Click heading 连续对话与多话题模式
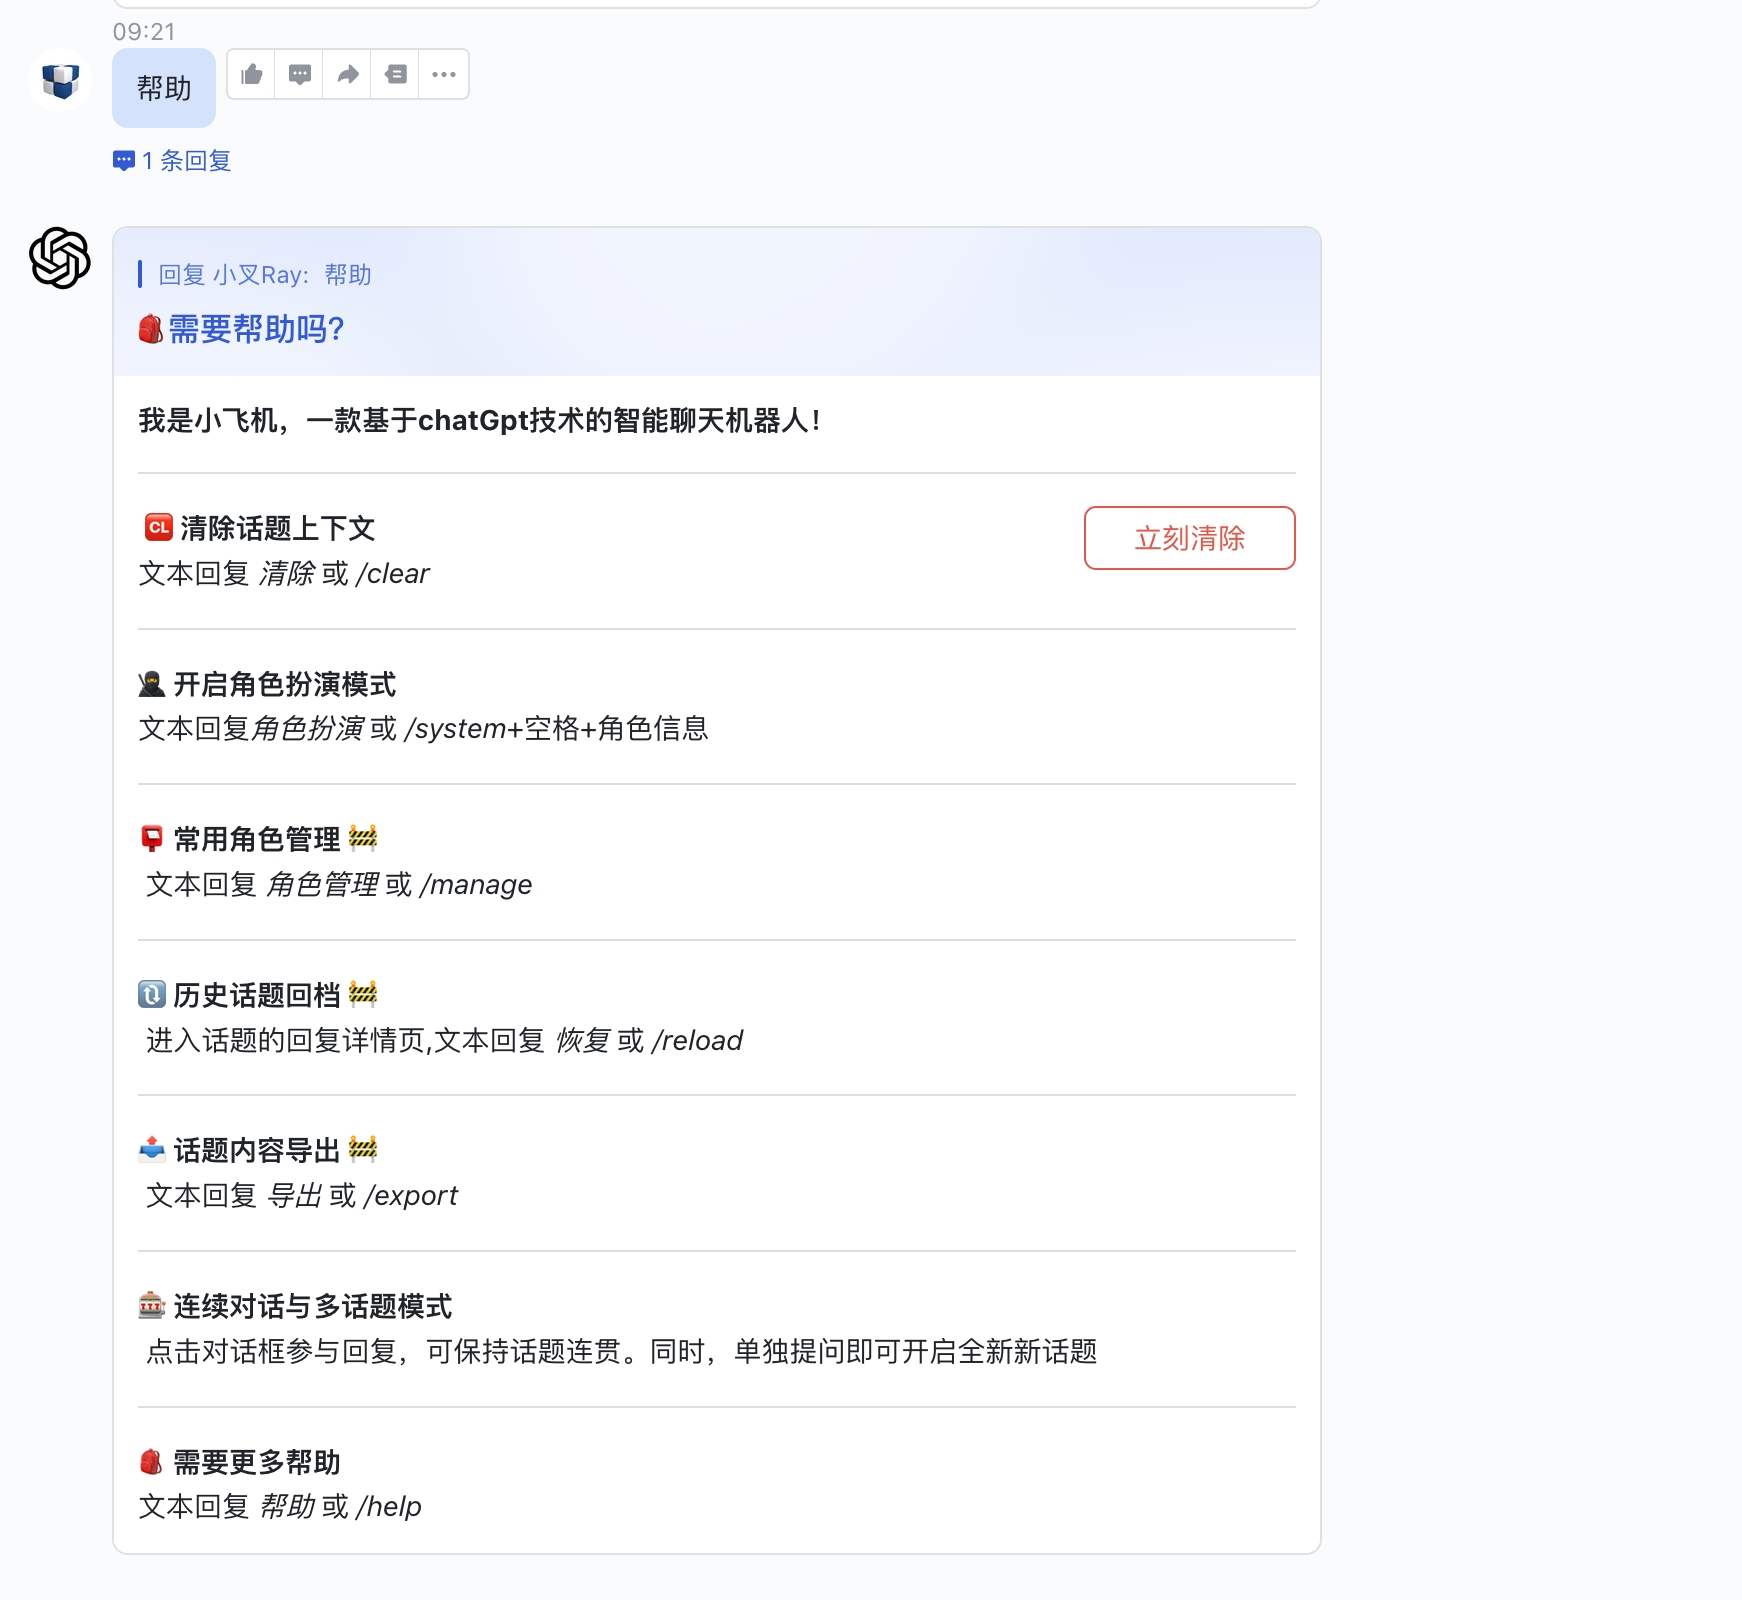This screenshot has width=1742, height=1600. point(313,1306)
